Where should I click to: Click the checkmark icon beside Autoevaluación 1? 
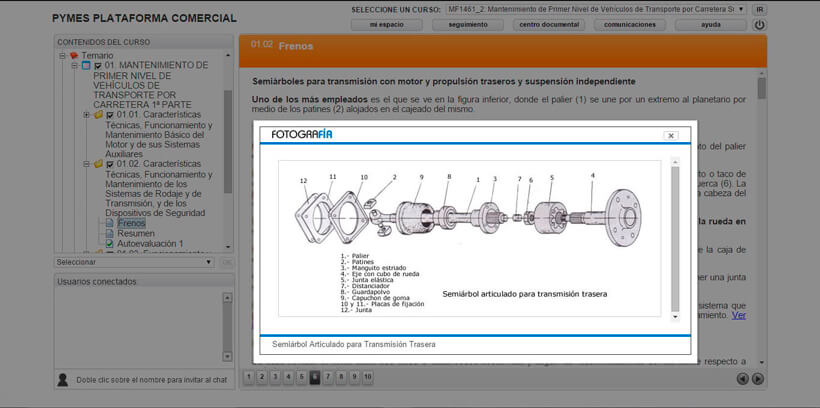click(x=109, y=243)
